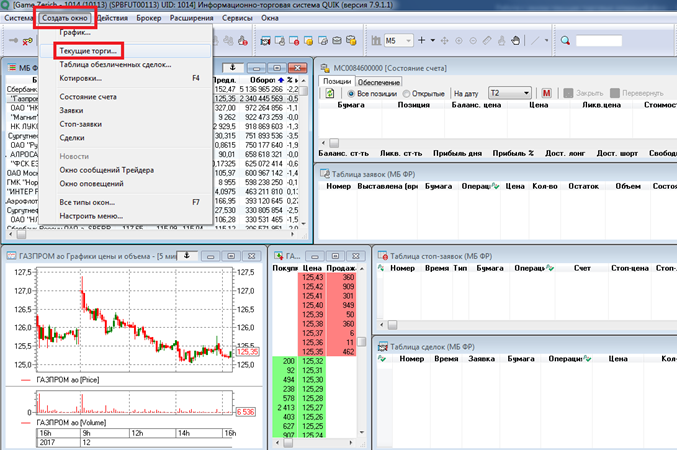
Task: Choose Сделки menu entry
Action: coord(125,138)
